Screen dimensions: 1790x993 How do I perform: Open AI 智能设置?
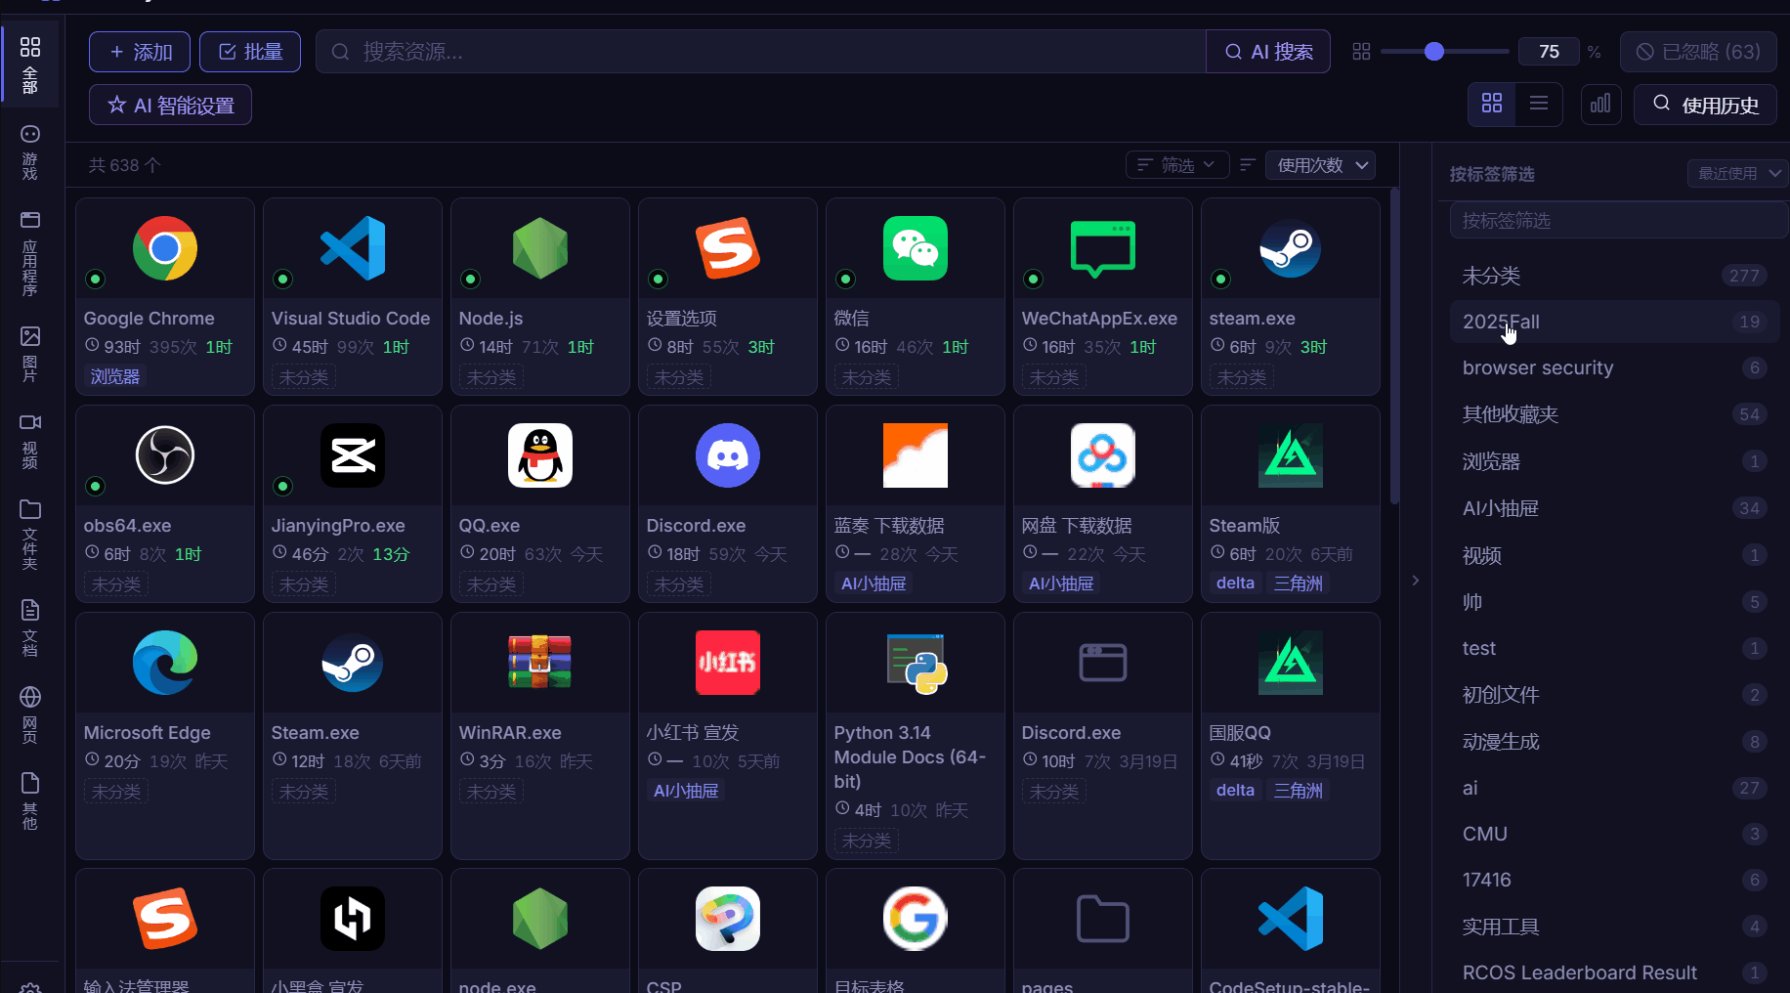point(170,105)
